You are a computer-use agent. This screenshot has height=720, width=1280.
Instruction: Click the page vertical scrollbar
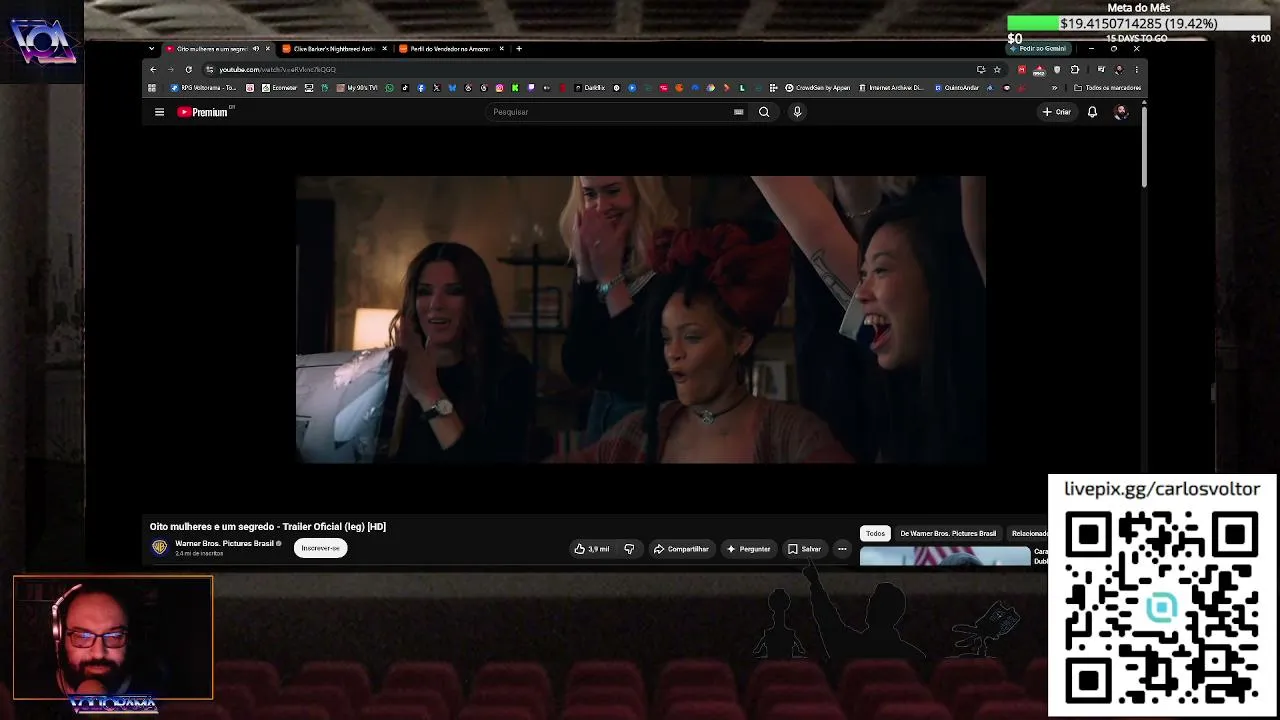[1144, 145]
